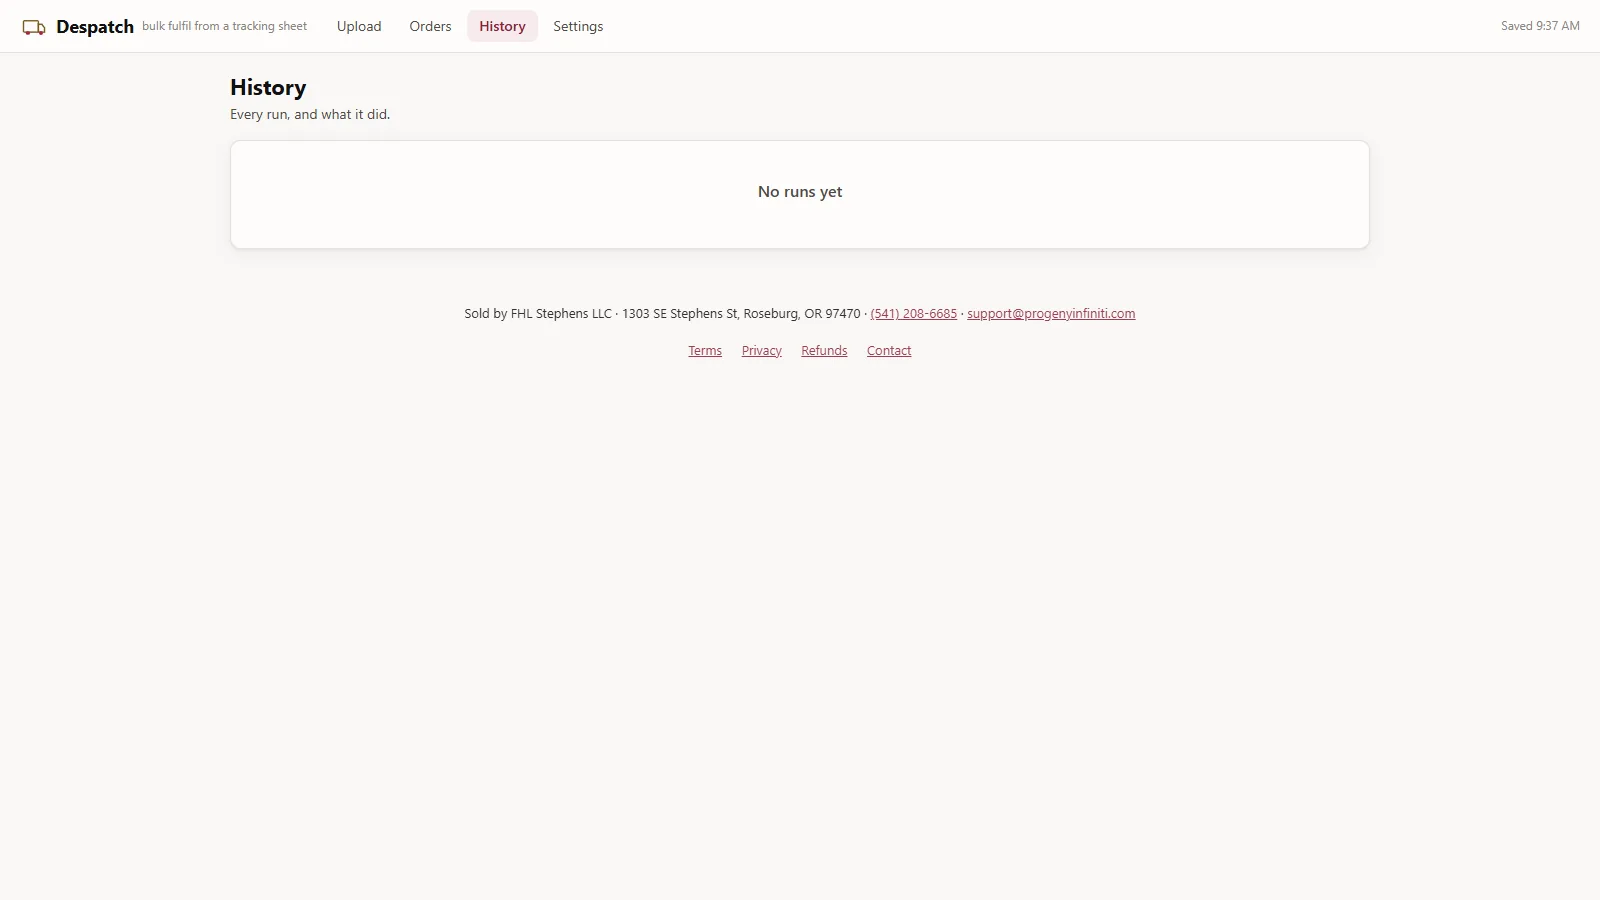
Task: Go to the Settings tab
Action: pos(578,26)
